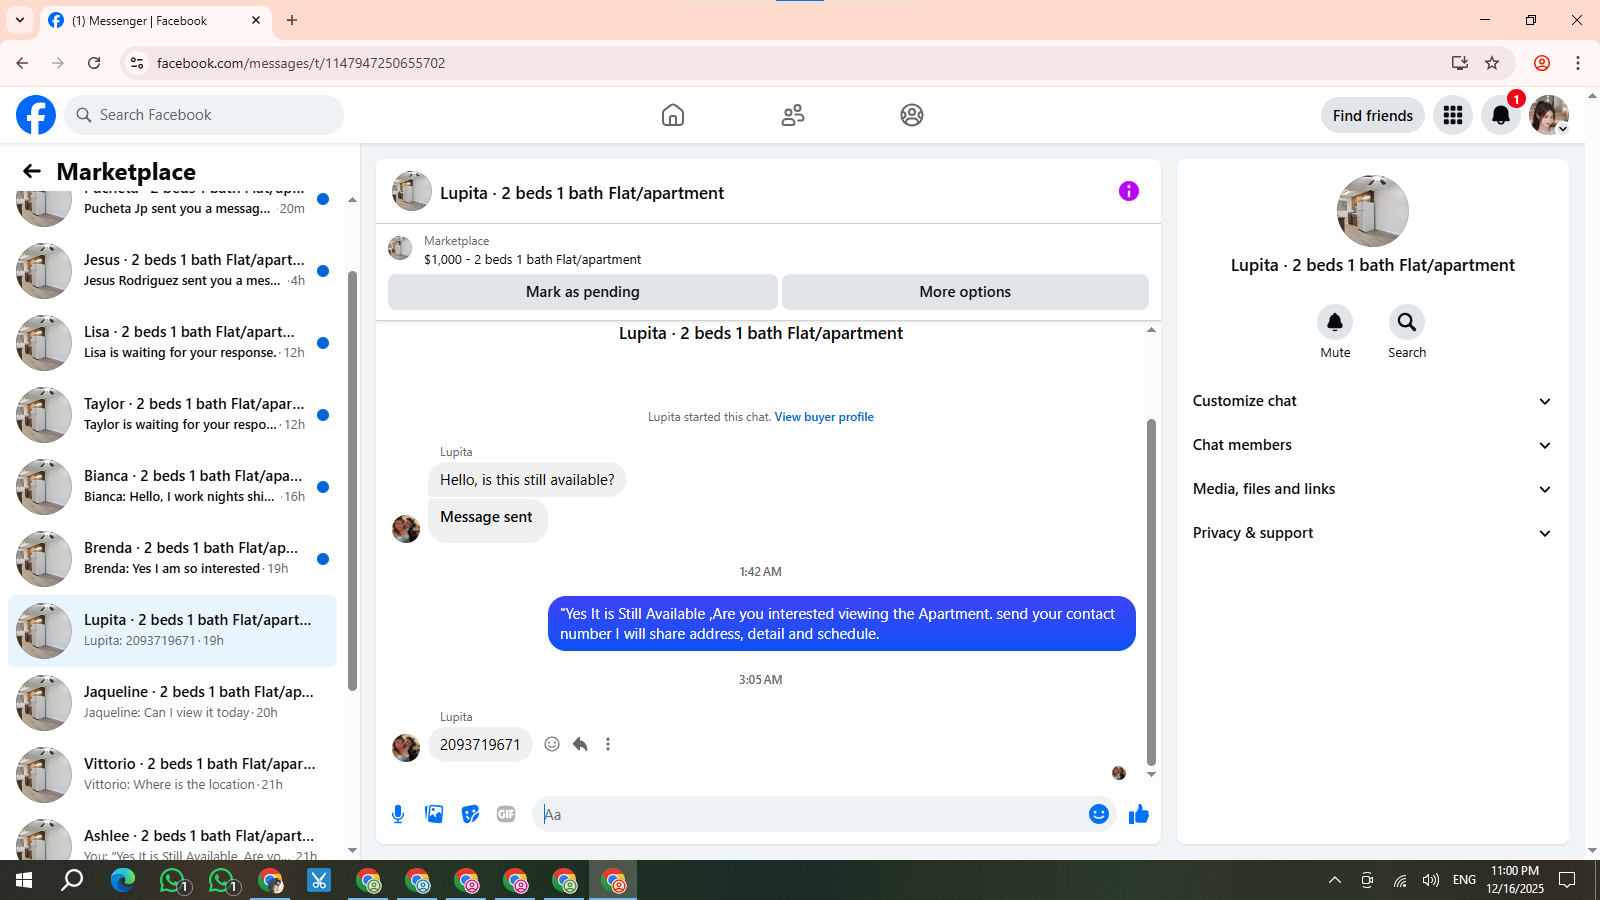
Task: Click the Search Facebook field
Action: [204, 115]
